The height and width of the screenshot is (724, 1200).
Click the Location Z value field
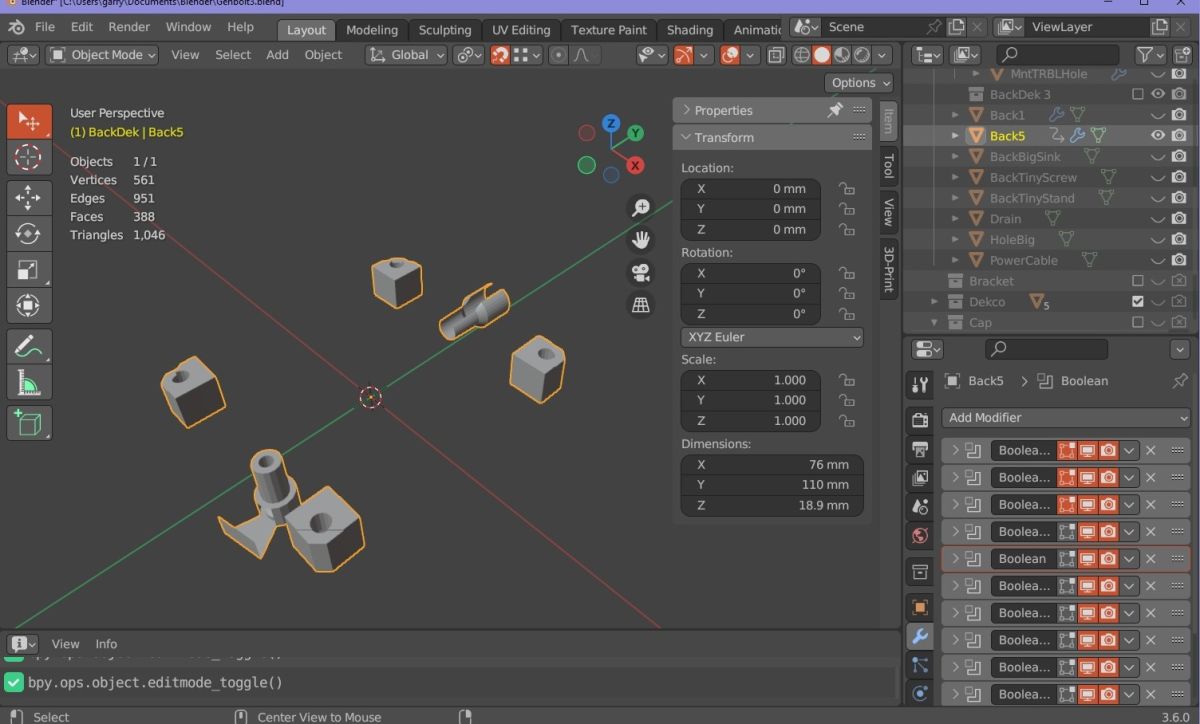751,229
